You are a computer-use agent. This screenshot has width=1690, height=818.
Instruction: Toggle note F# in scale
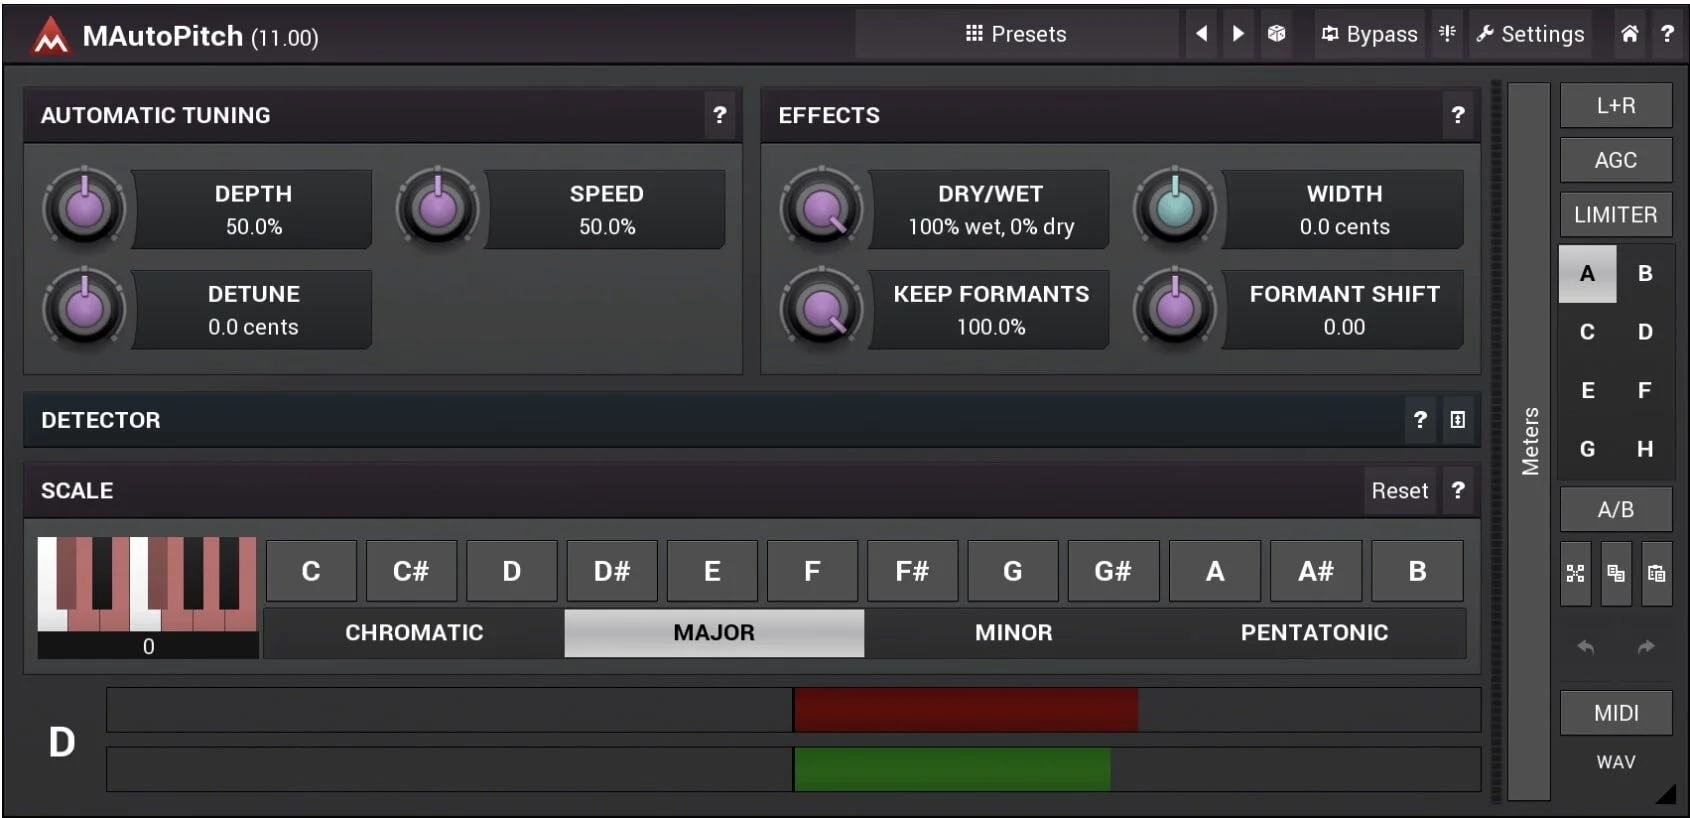[x=913, y=572]
